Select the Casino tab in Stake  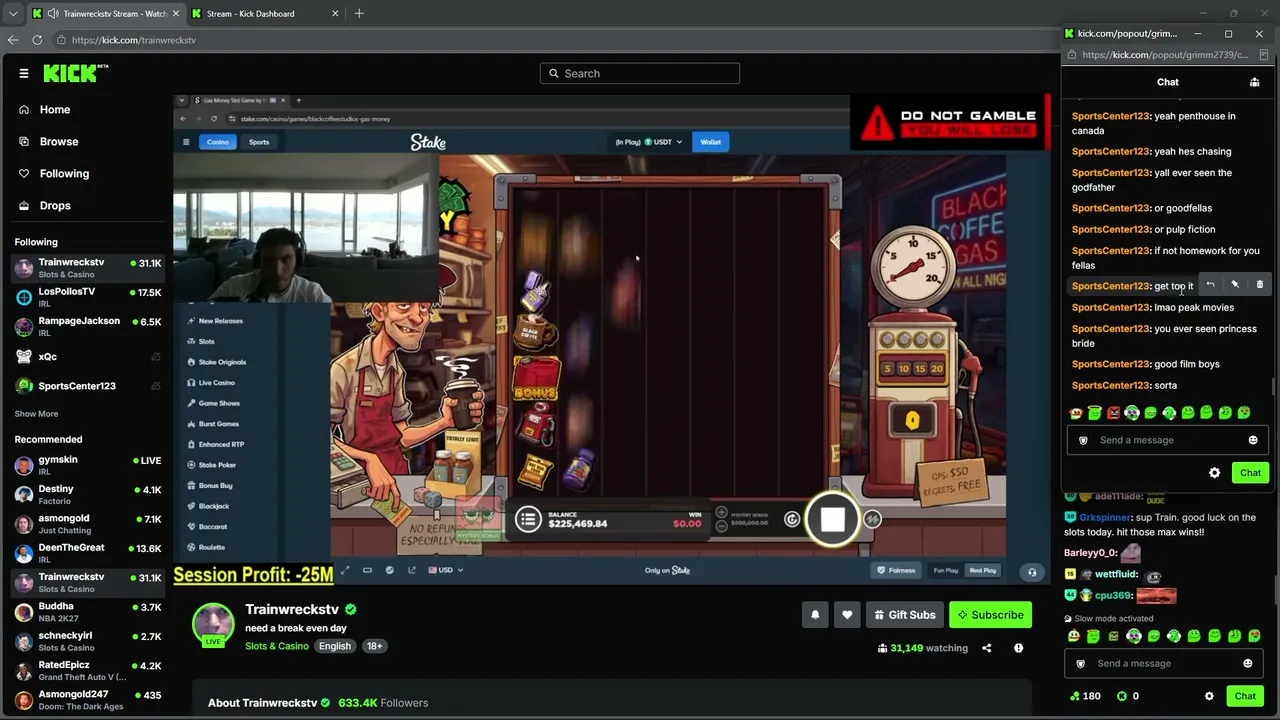point(217,142)
